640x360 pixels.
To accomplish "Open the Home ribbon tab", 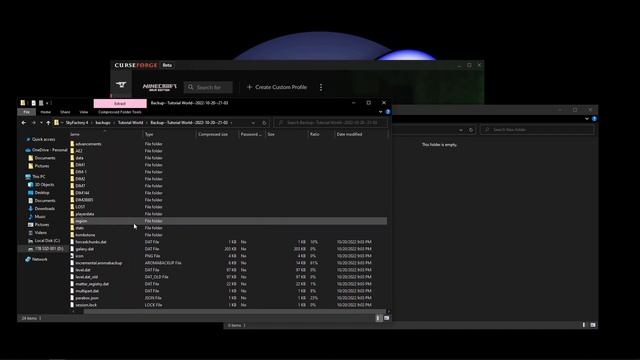I will 46,112.
